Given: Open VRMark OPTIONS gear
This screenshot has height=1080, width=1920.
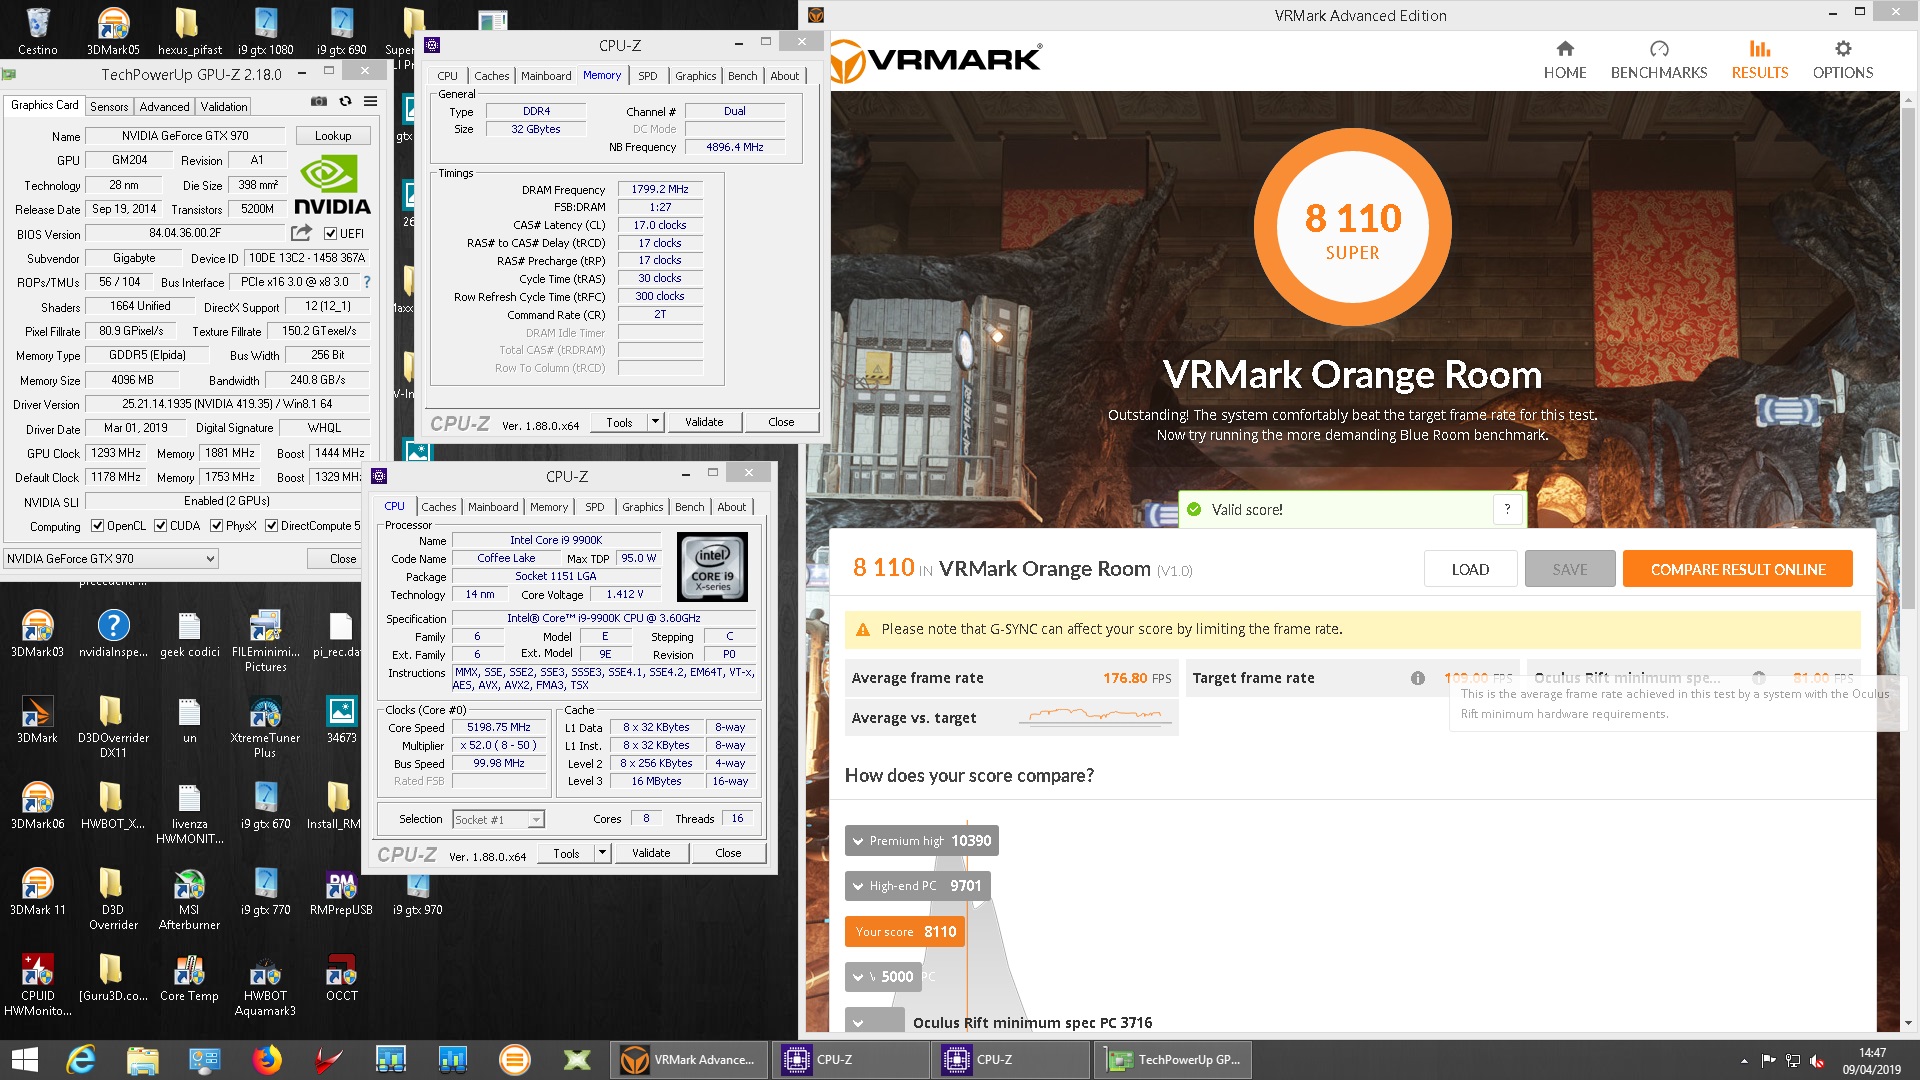Looking at the screenshot, I should click(1843, 60).
